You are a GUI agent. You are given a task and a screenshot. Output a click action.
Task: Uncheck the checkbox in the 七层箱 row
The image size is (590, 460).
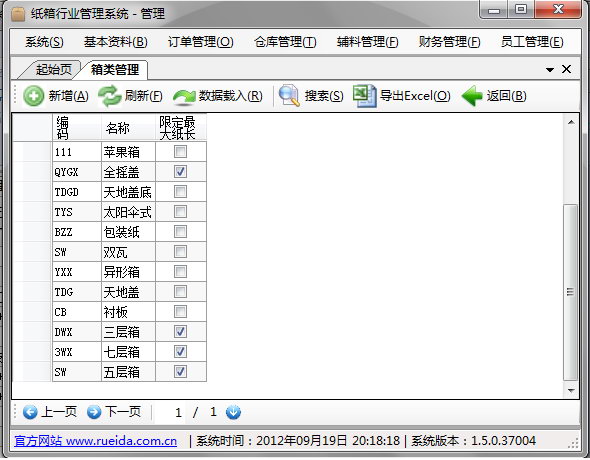180,352
